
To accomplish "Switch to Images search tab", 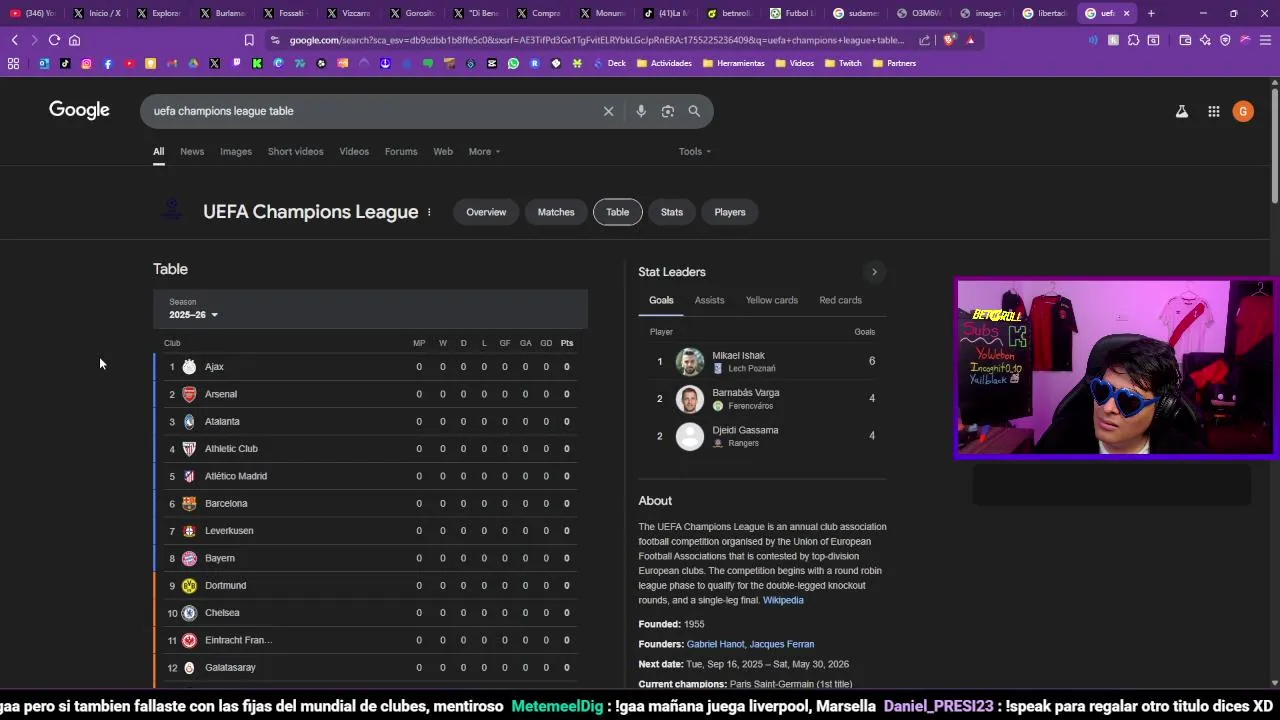I will tap(236, 152).
